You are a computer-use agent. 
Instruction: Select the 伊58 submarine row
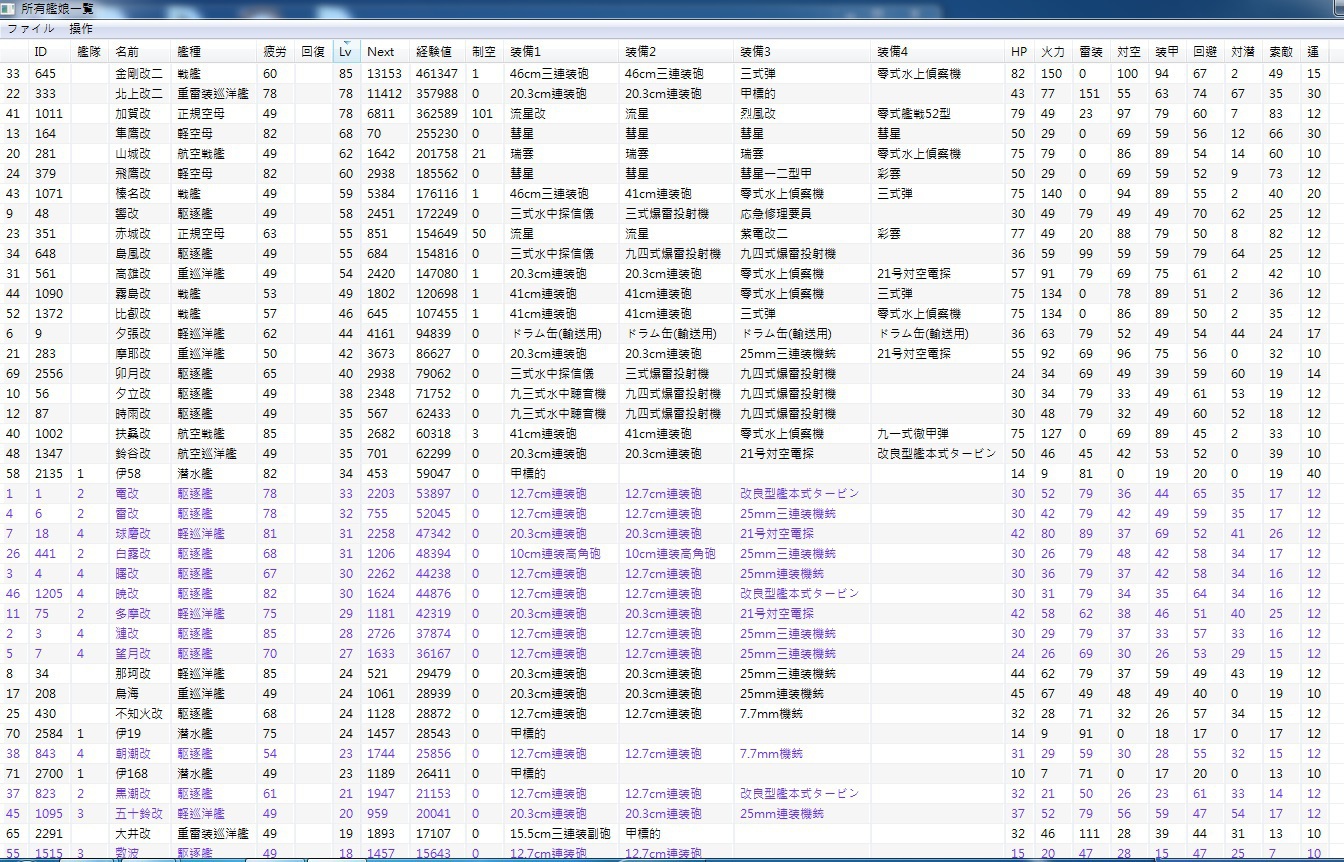(x=127, y=474)
